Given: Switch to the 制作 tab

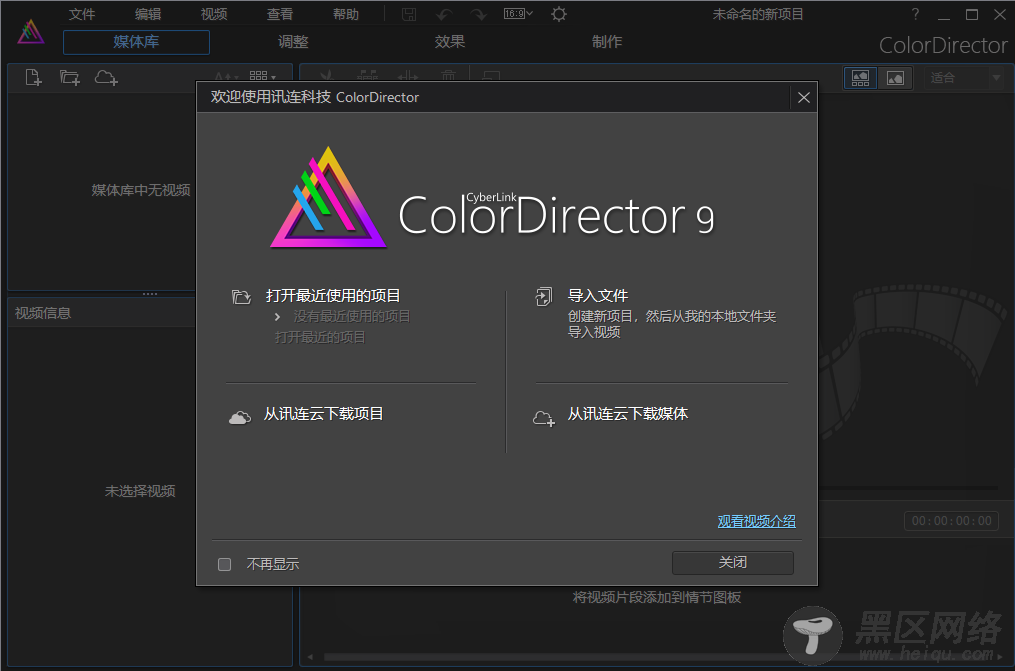Looking at the screenshot, I should (607, 42).
